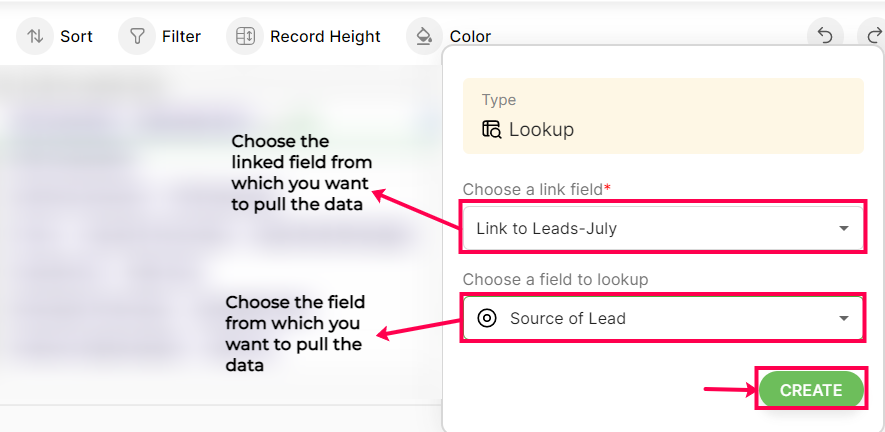Click the "Choose a link field" label
This screenshot has height=432, width=885.
tap(533, 189)
